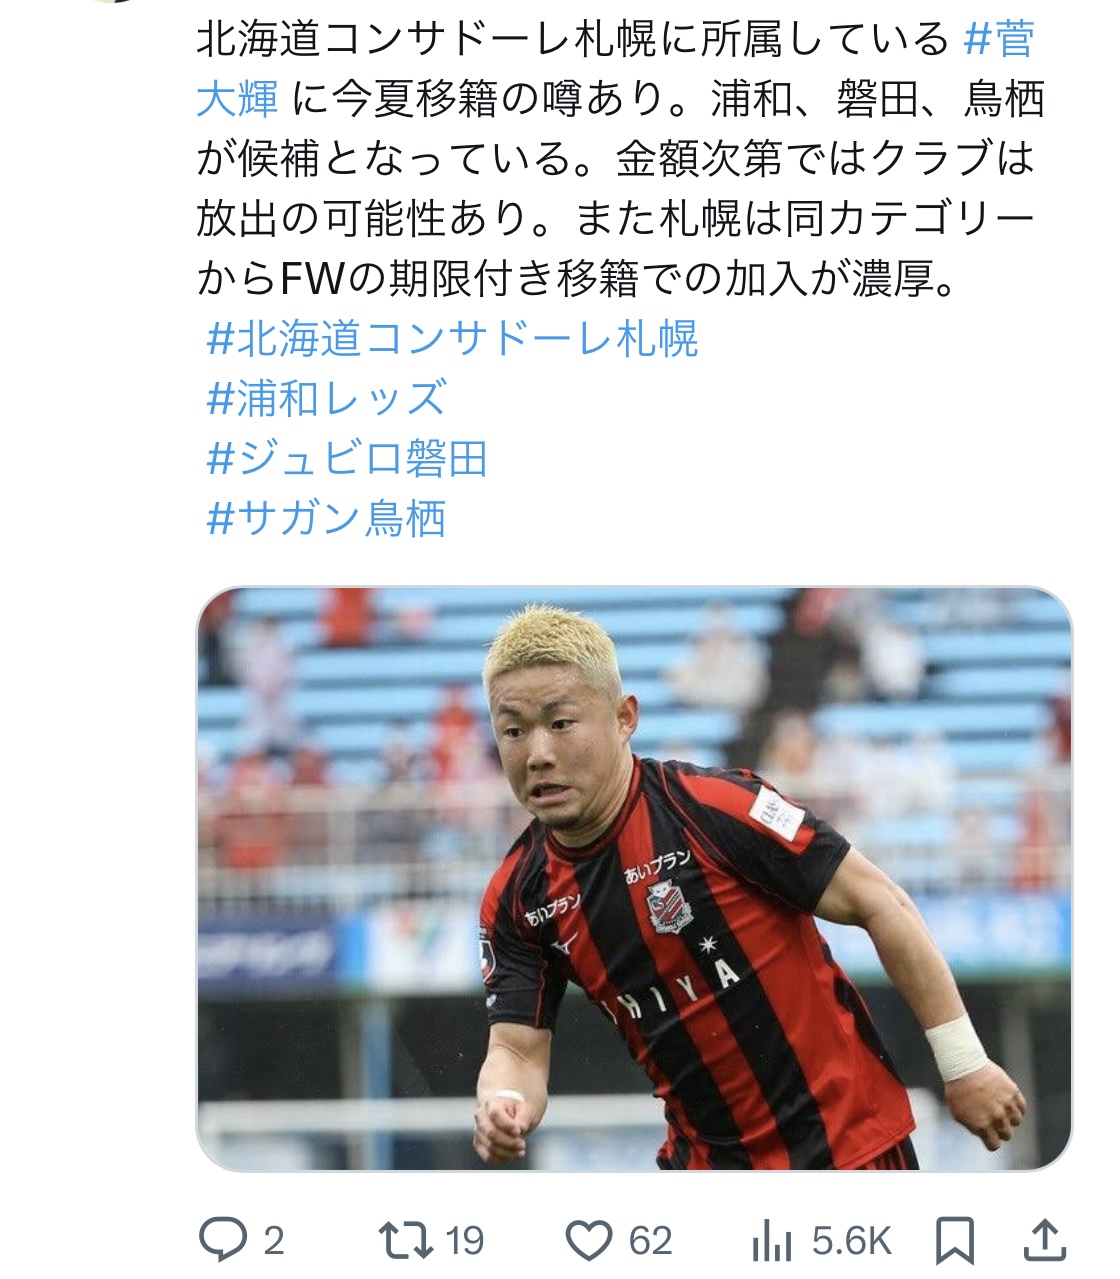The image size is (1120, 1279).
Task: Open the #北海道コンサドーレ札幌 hashtag
Action: pos(452,339)
